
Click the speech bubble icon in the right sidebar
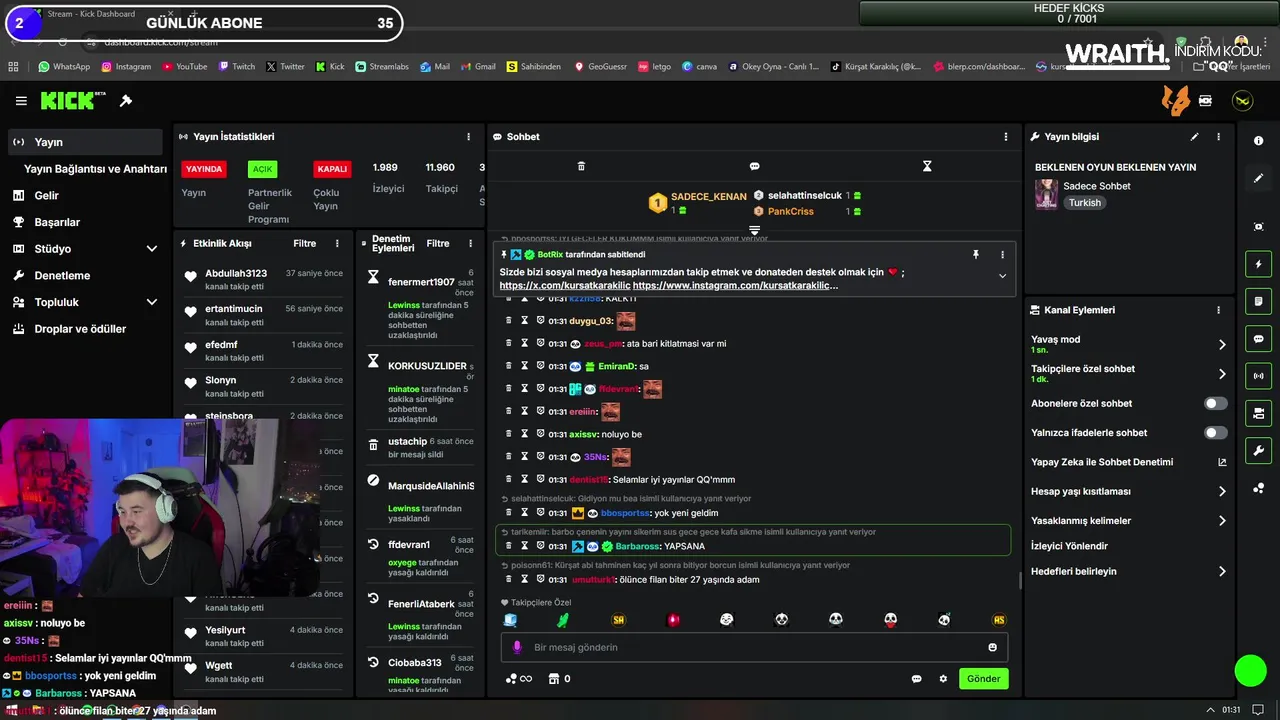coord(1258,339)
